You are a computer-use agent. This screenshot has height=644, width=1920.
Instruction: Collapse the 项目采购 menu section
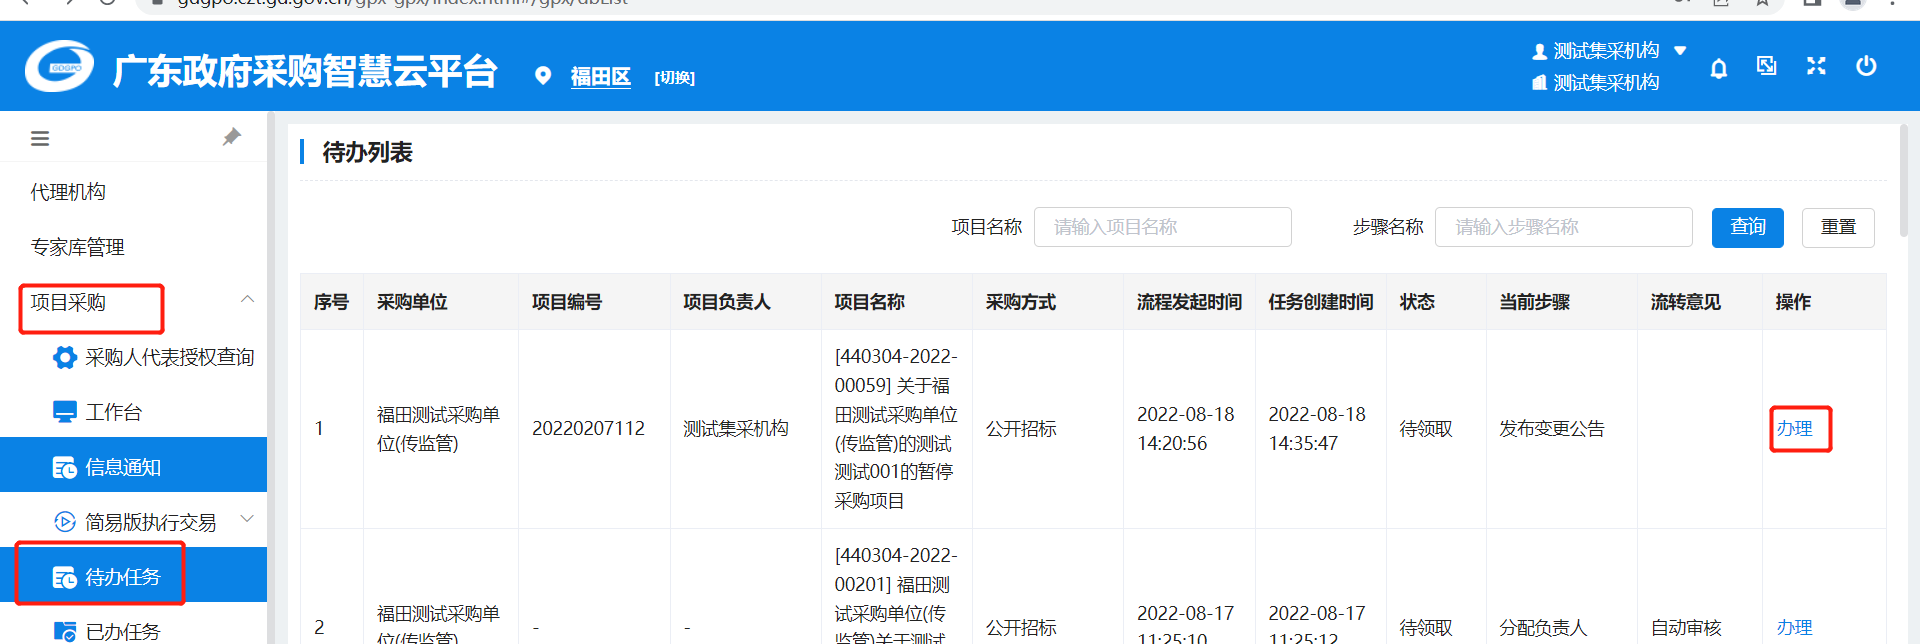tap(247, 300)
